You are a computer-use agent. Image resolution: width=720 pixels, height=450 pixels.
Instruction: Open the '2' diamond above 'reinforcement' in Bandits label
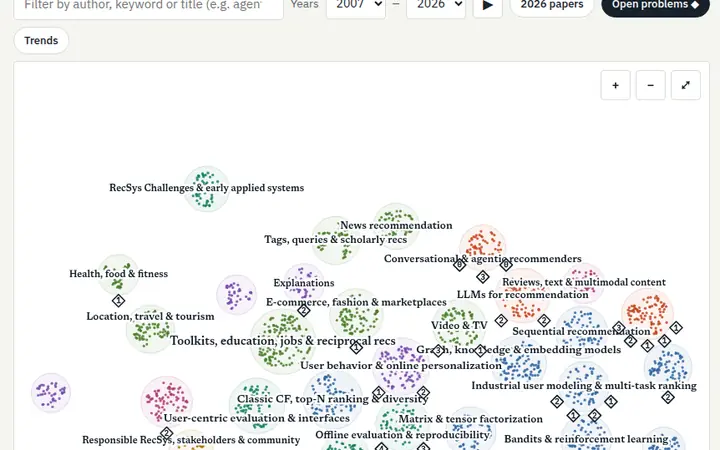[594, 416]
